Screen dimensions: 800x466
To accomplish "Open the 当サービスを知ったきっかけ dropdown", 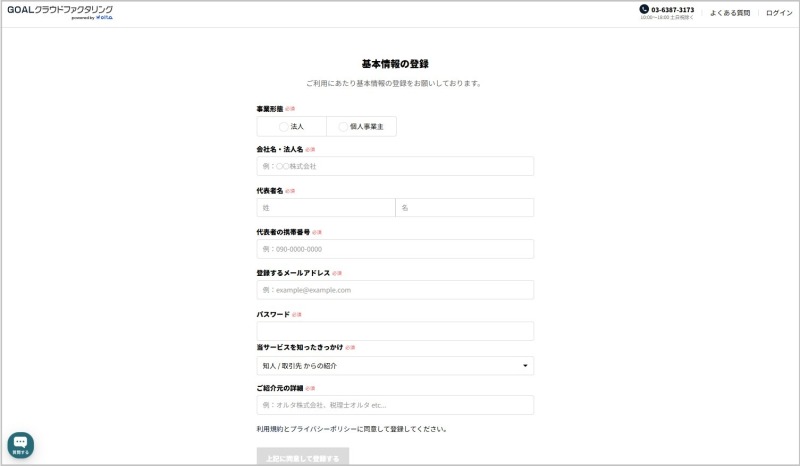I will [394, 366].
